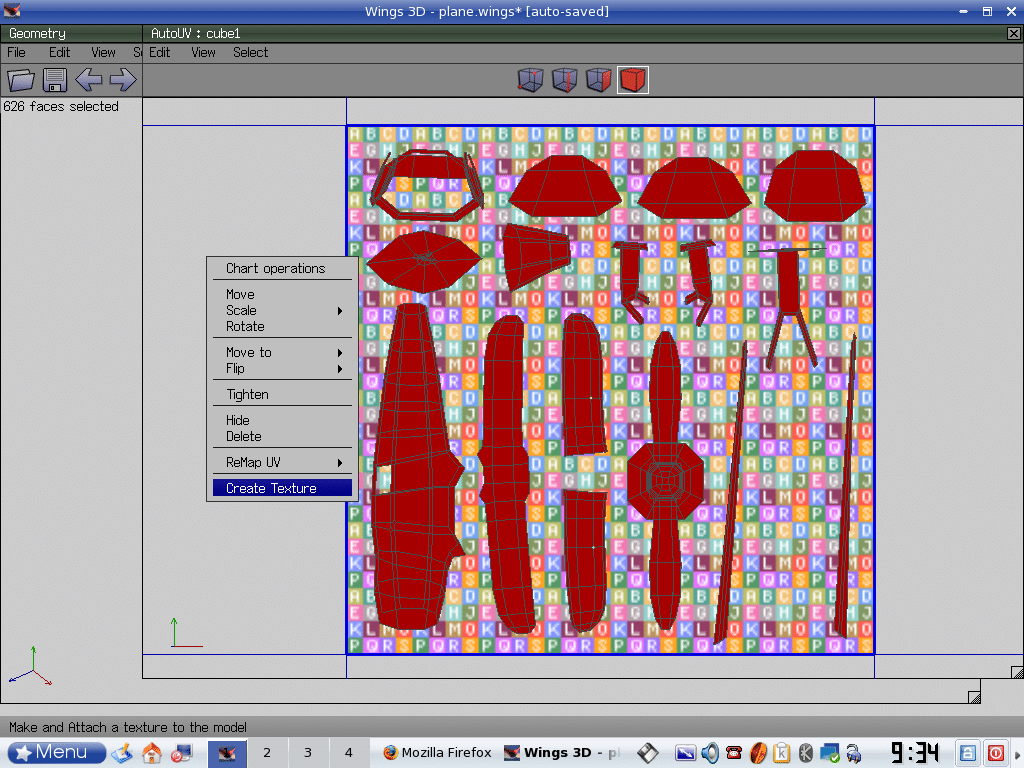The image size is (1024, 768).
Task: Switch to edge selection mode cube
Action: click(x=565, y=80)
